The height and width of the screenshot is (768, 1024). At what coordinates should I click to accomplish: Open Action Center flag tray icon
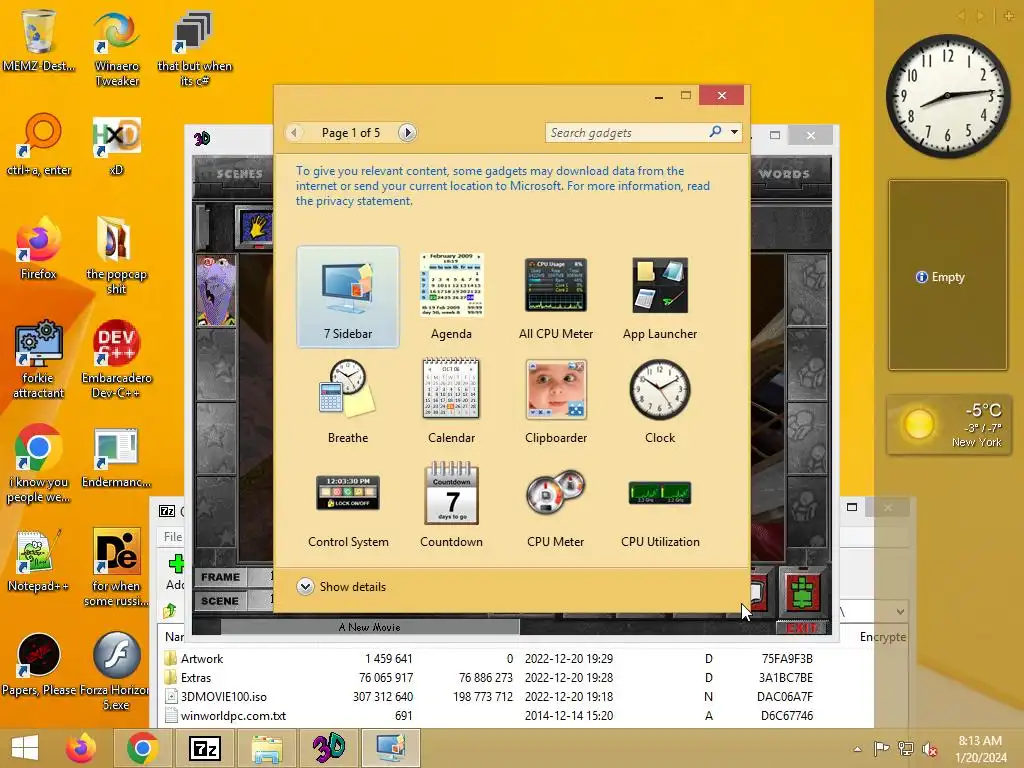pyautogui.click(x=881, y=749)
